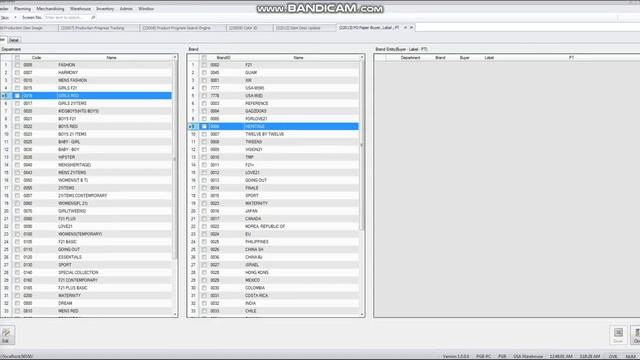Select the BABY - GIRL department row
Viewport: 640px width, 360px height.
(x=86, y=142)
